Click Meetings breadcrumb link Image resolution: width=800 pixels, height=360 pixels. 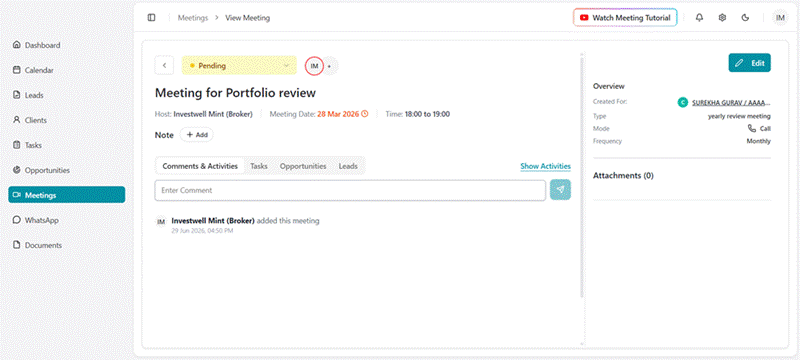point(193,18)
